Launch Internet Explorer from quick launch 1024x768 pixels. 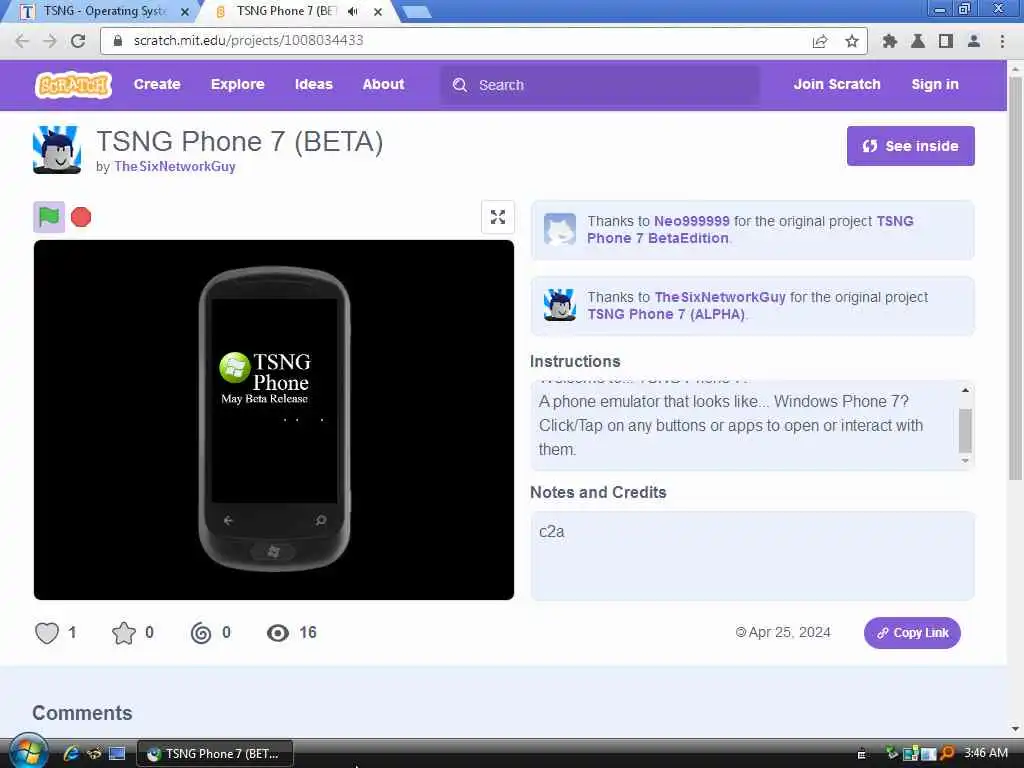click(71, 754)
